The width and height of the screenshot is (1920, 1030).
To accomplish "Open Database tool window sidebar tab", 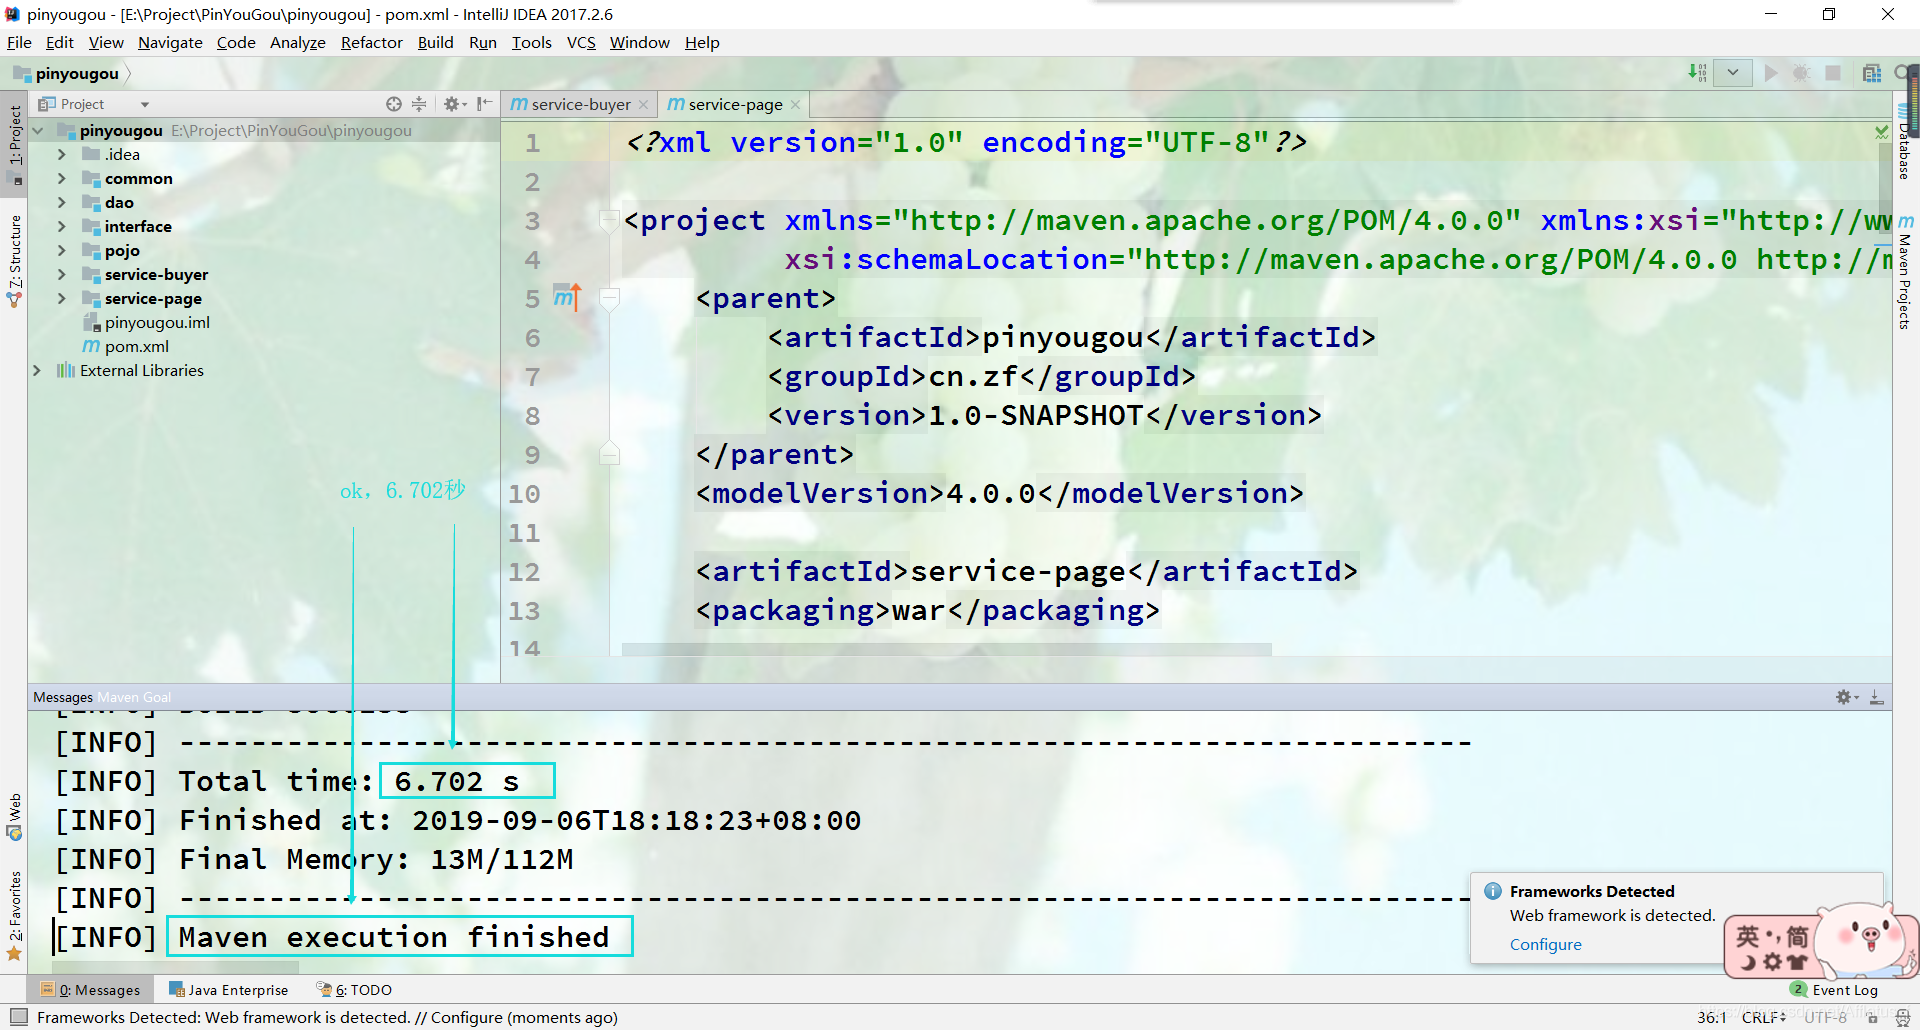I will (1904, 143).
